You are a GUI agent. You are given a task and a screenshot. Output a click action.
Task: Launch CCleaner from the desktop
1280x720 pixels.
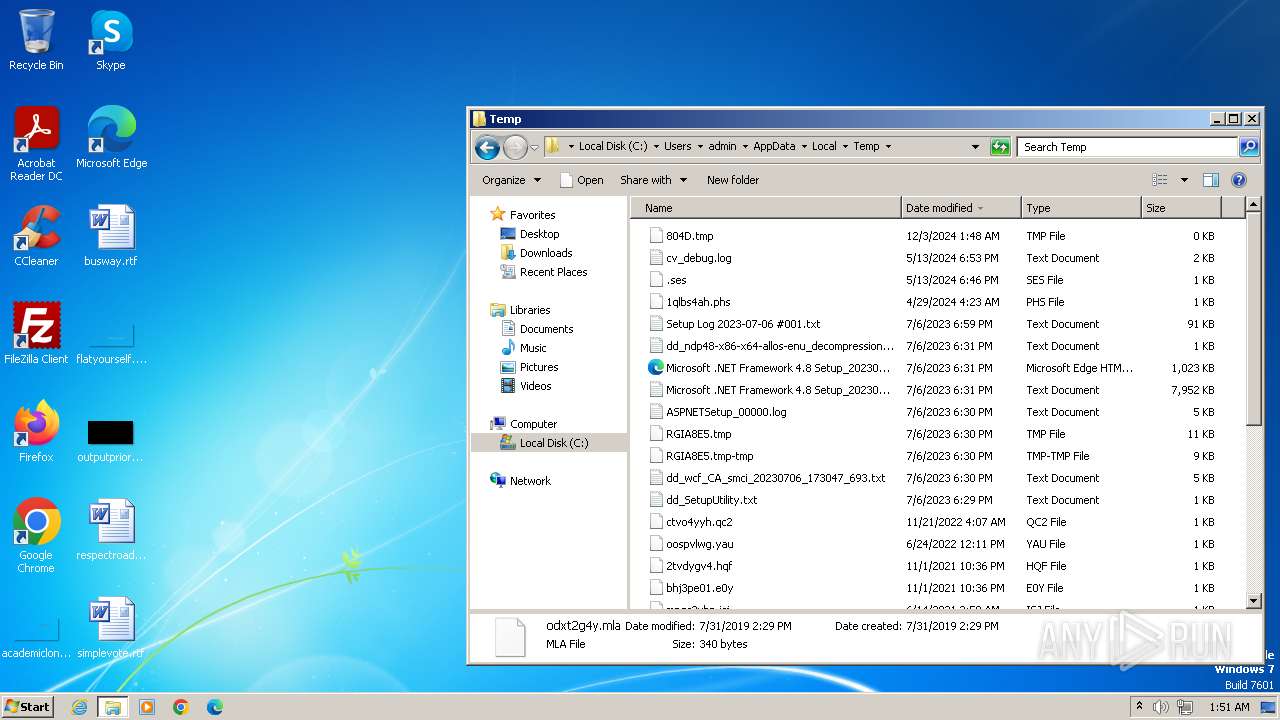36,235
